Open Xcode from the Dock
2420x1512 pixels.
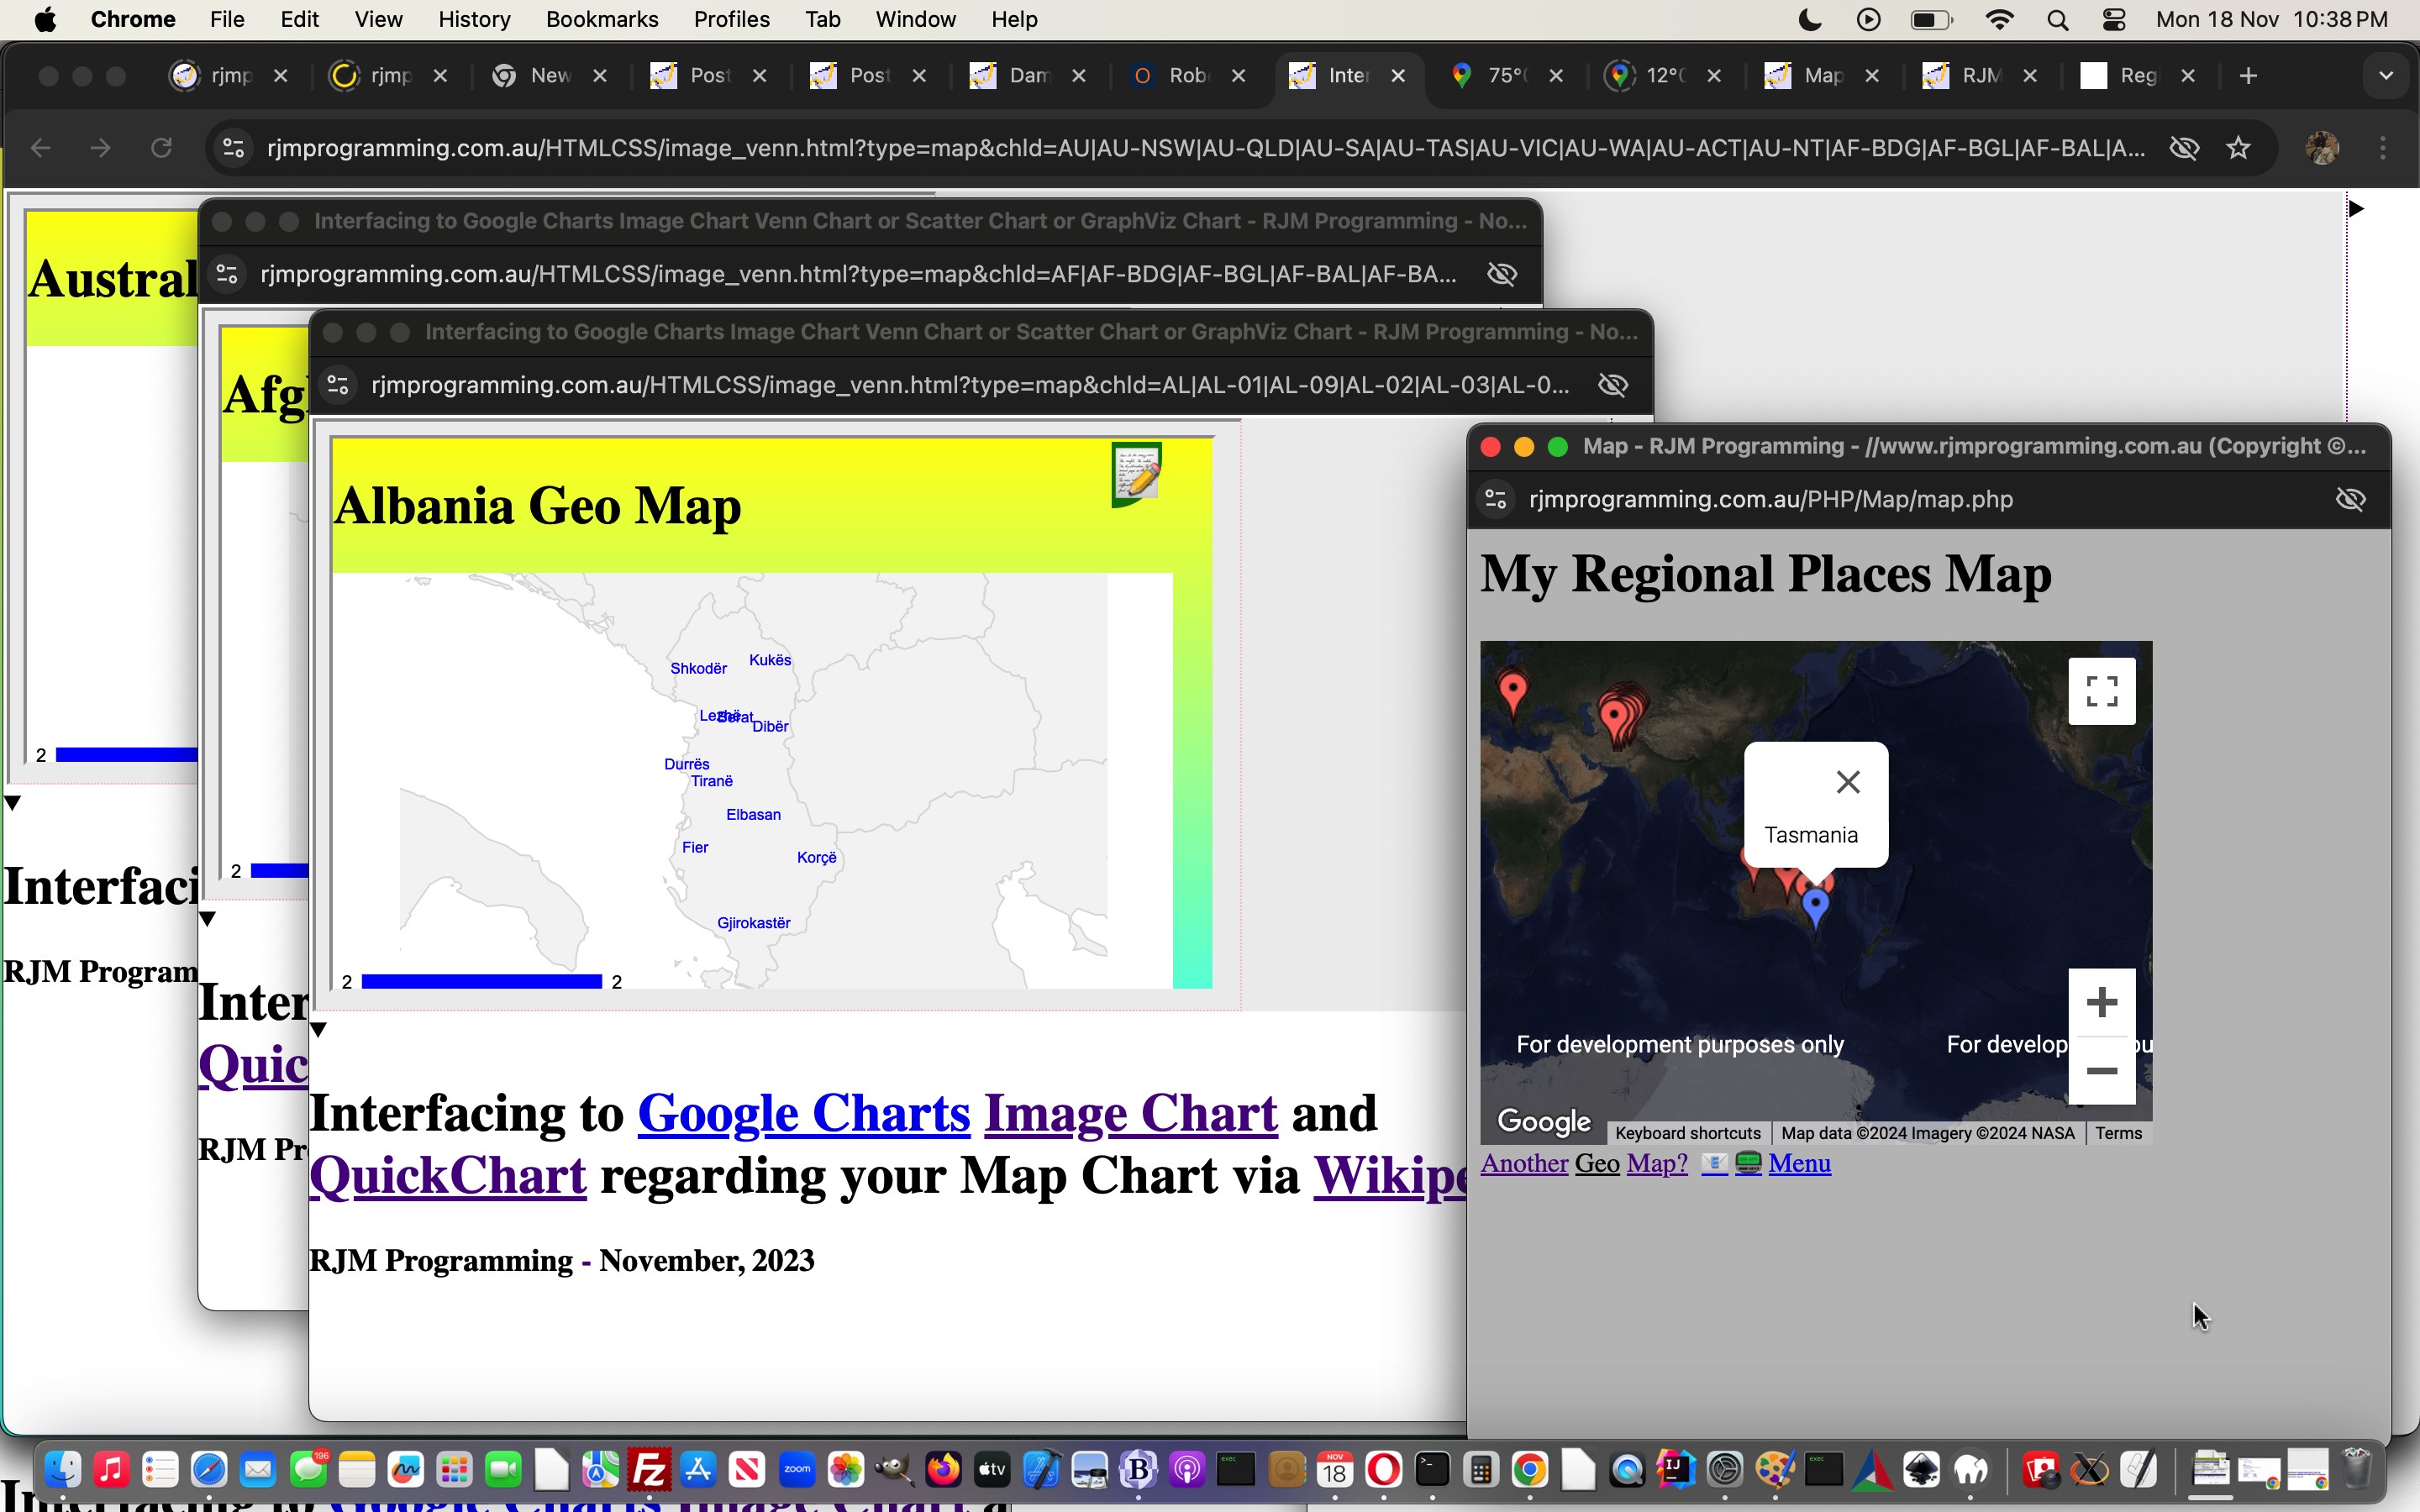(x=1040, y=1470)
